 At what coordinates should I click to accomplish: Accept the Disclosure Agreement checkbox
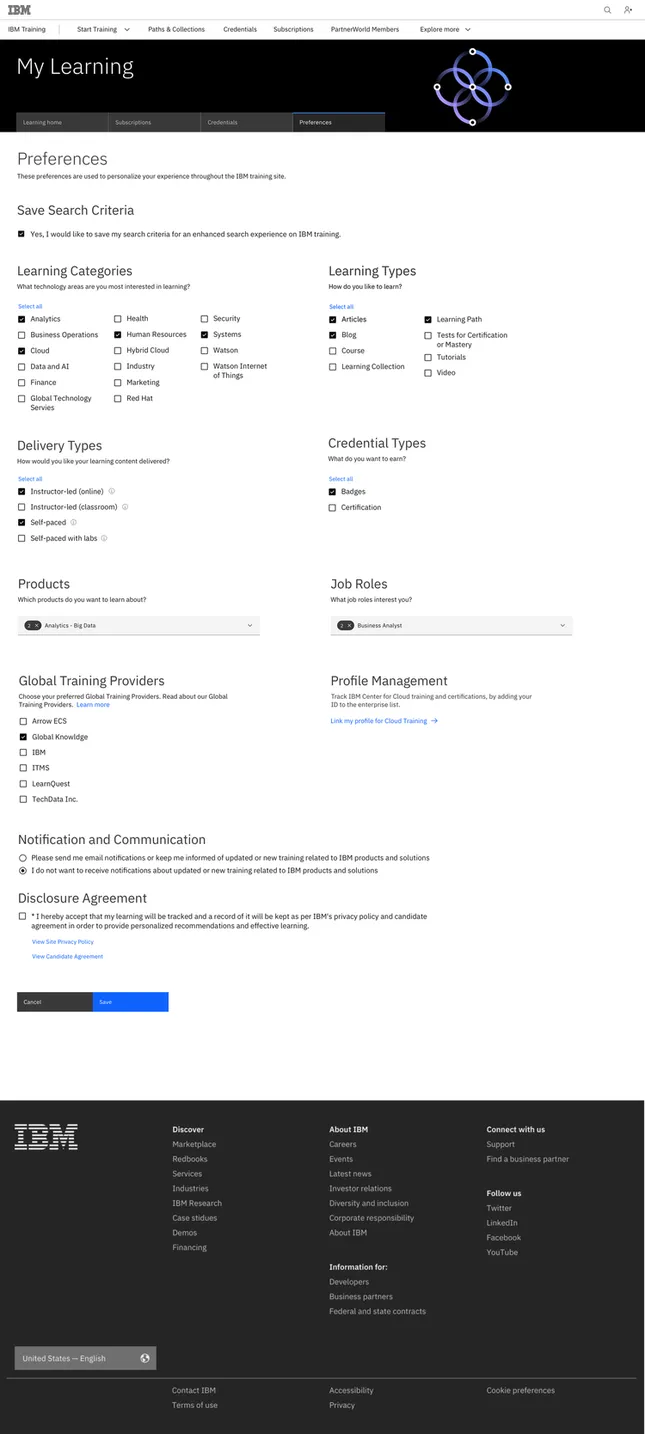click(x=22, y=915)
